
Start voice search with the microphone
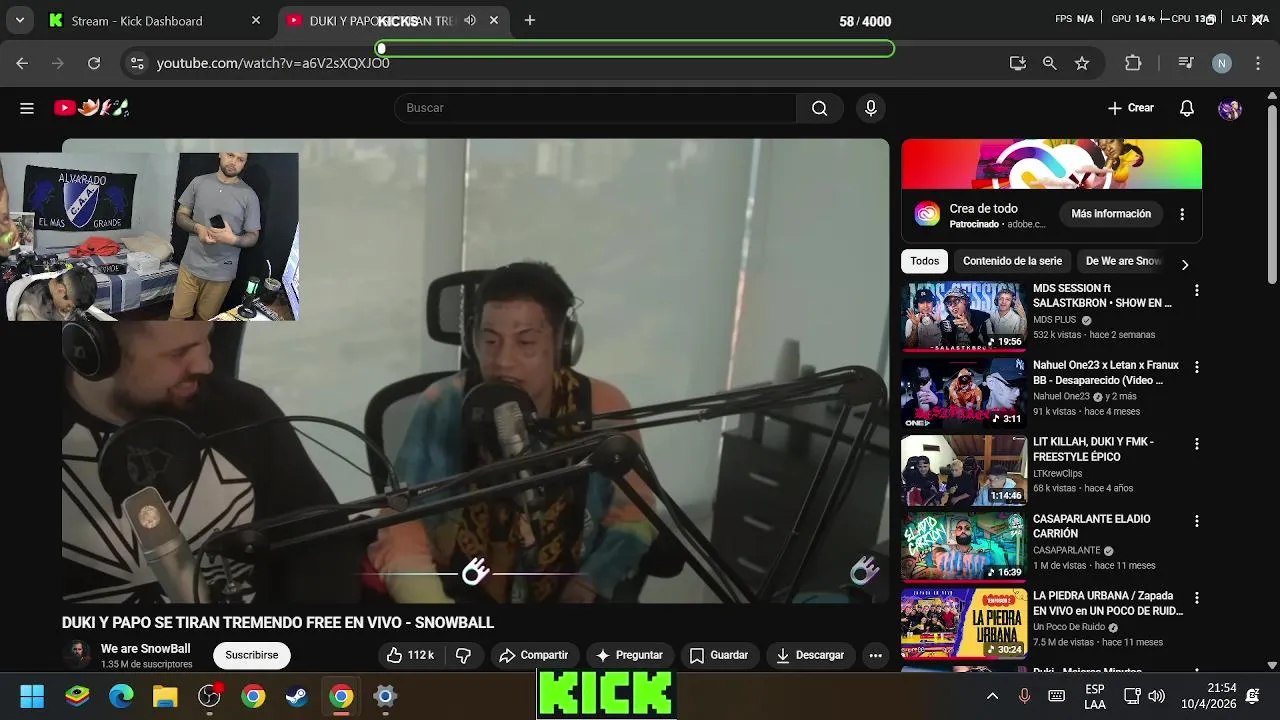[871, 108]
